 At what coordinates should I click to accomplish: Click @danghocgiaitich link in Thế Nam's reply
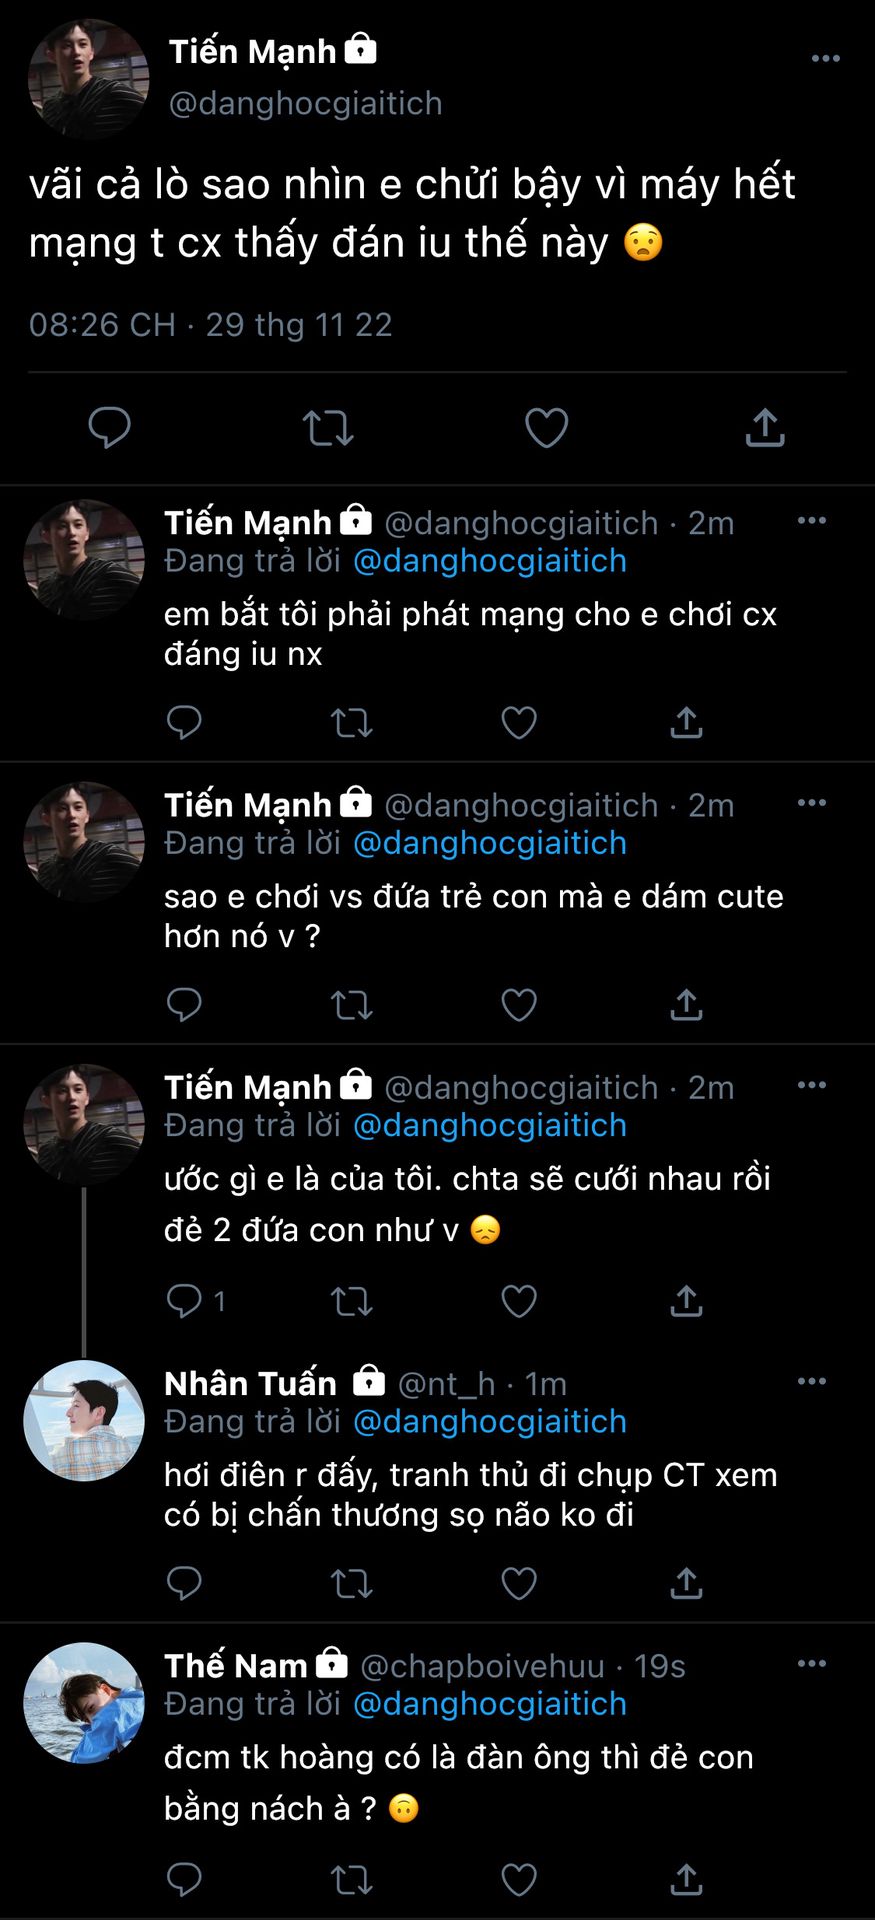click(490, 1704)
